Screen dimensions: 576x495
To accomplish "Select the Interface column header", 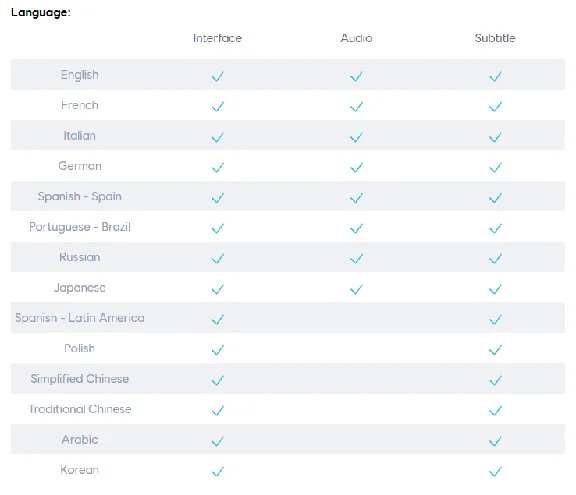I will [x=217, y=38].
